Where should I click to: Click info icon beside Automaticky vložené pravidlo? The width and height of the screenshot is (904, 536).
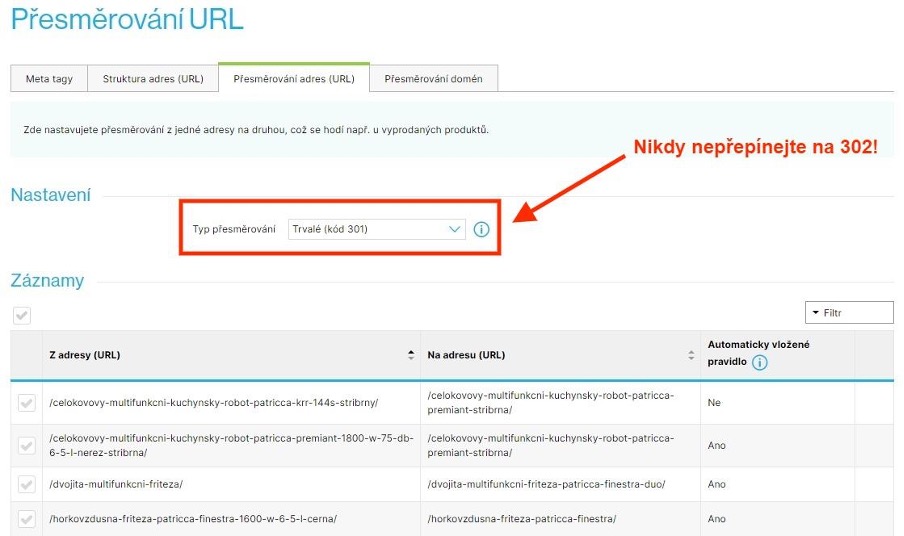click(759, 362)
